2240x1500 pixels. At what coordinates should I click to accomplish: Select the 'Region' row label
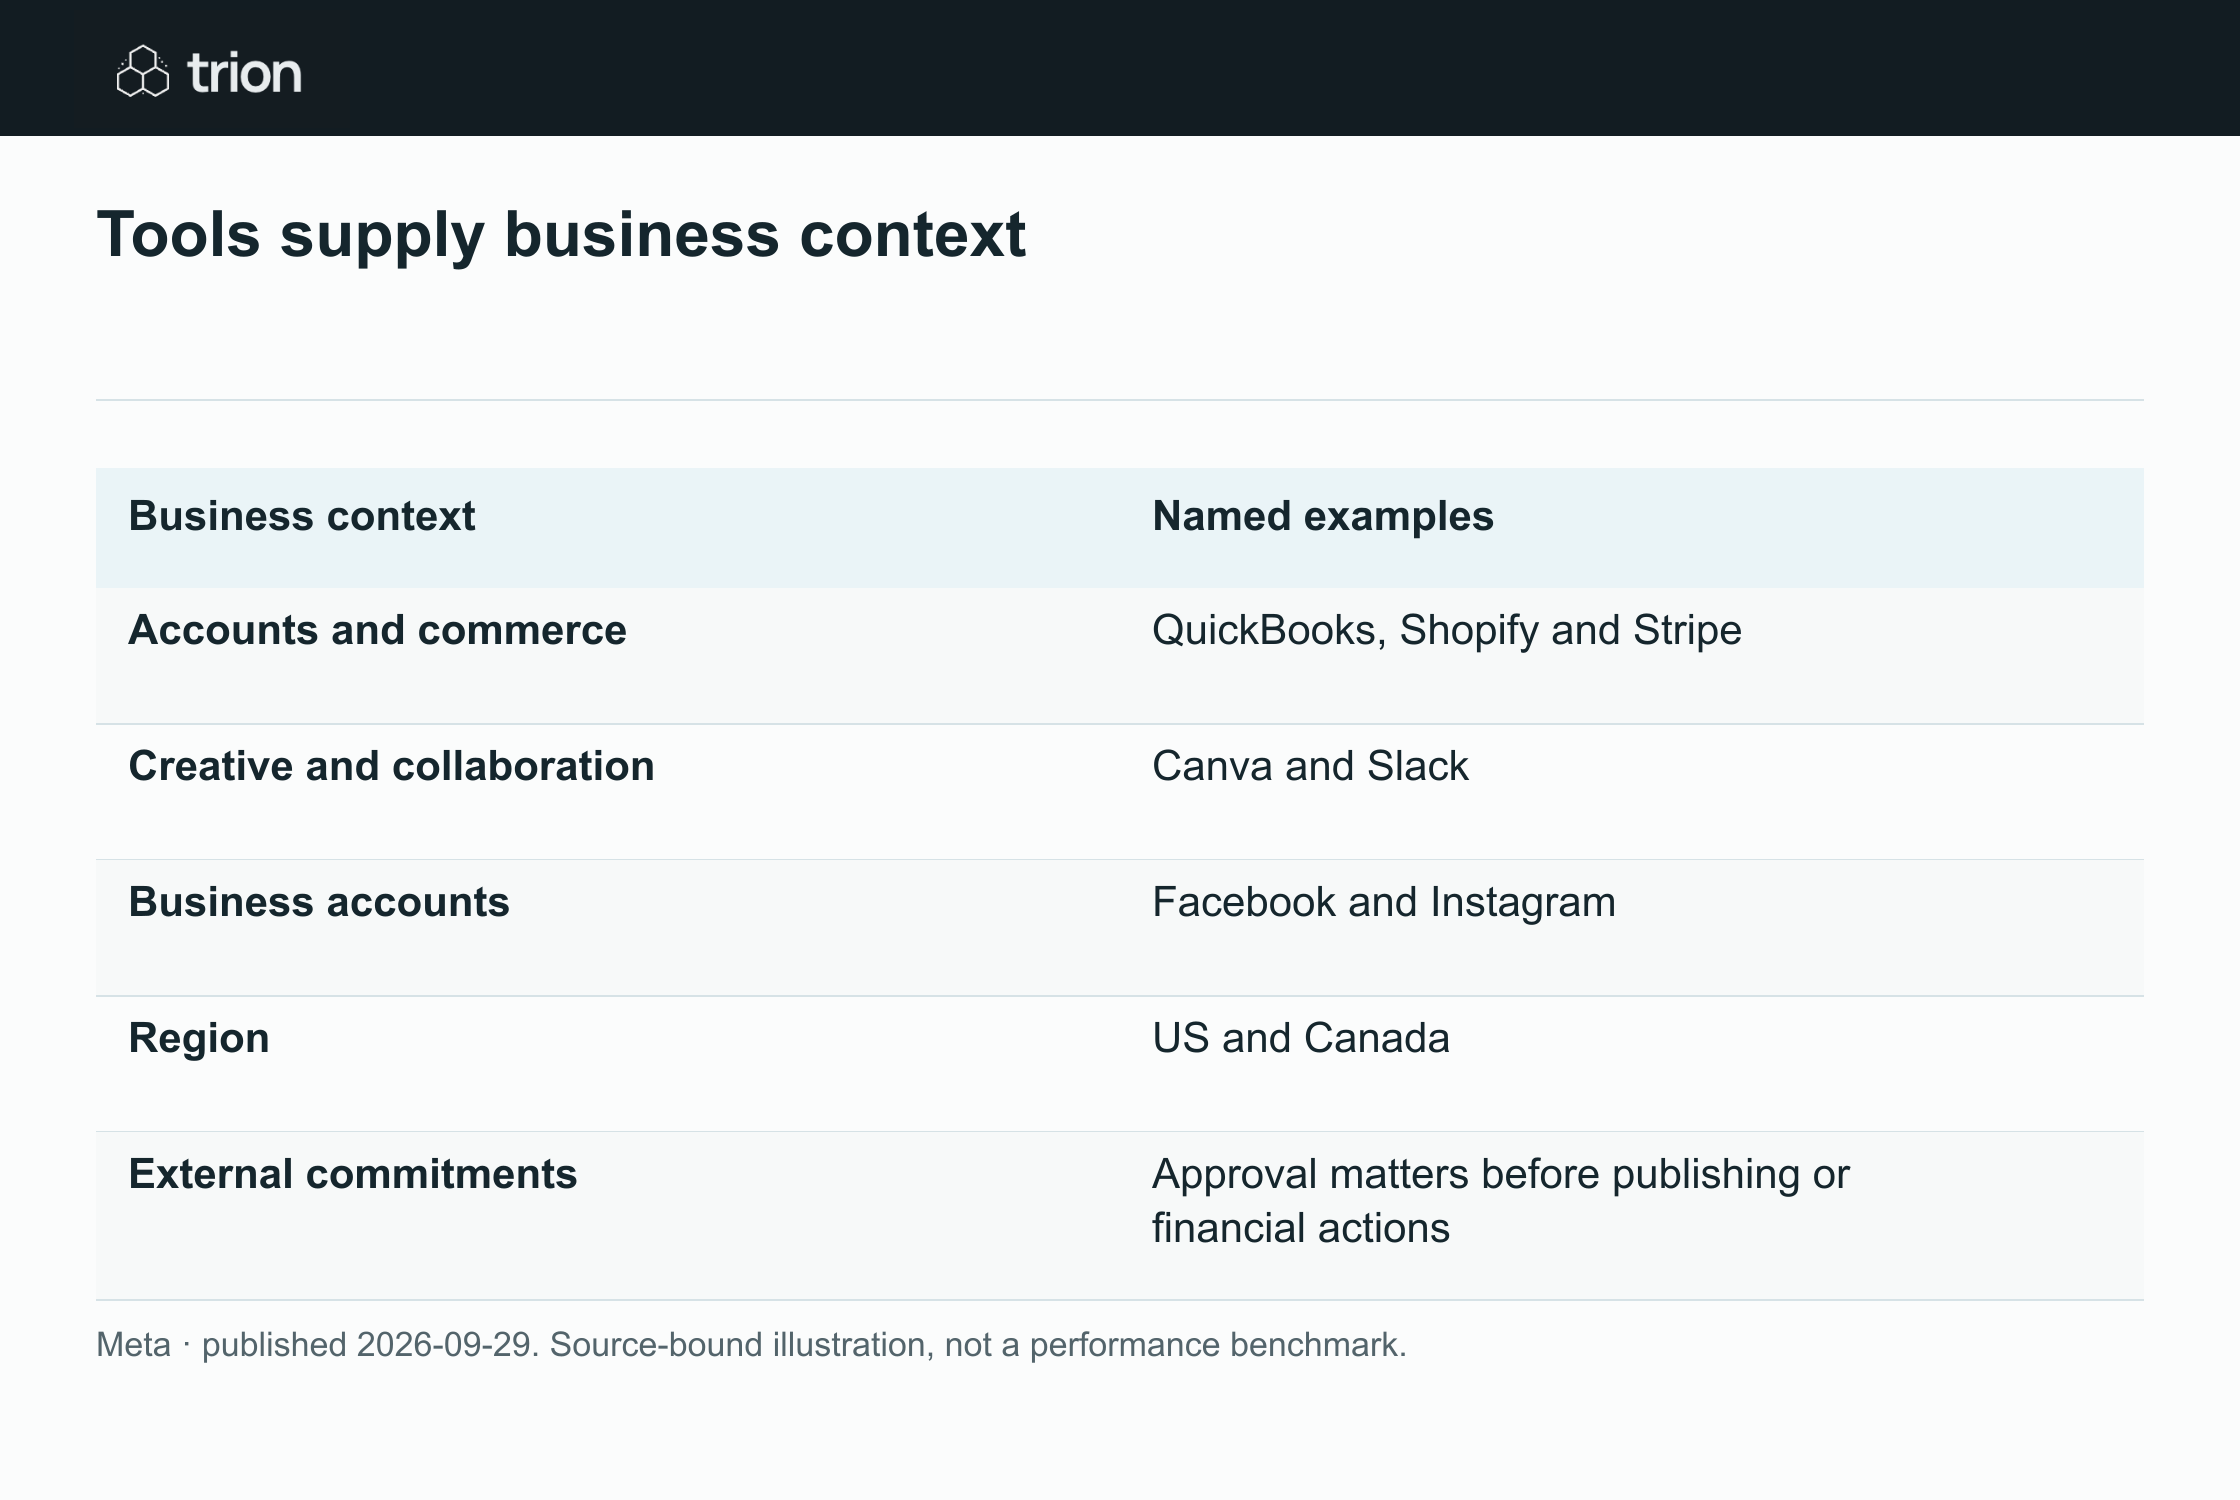point(199,1039)
